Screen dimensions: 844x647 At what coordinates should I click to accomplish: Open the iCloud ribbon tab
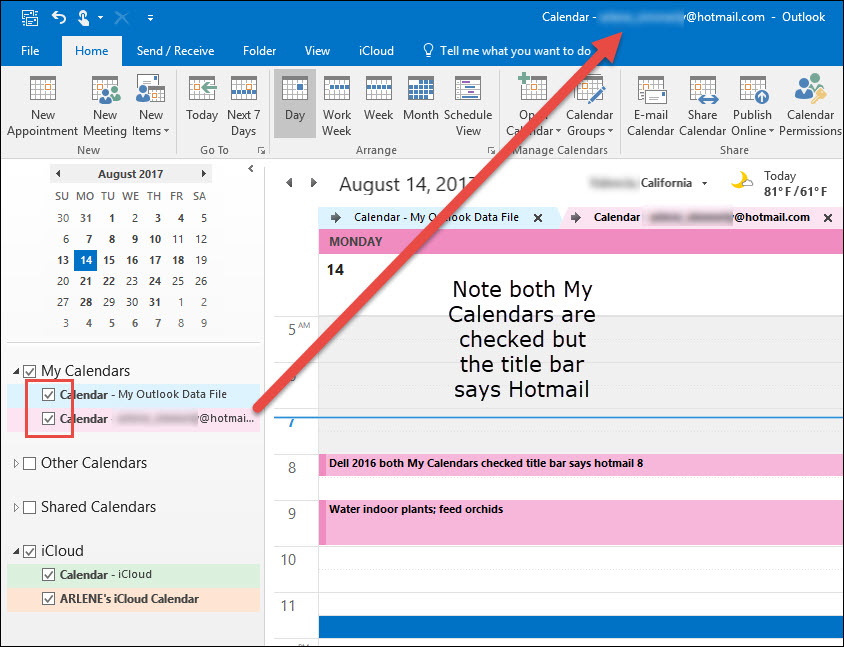pos(376,51)
